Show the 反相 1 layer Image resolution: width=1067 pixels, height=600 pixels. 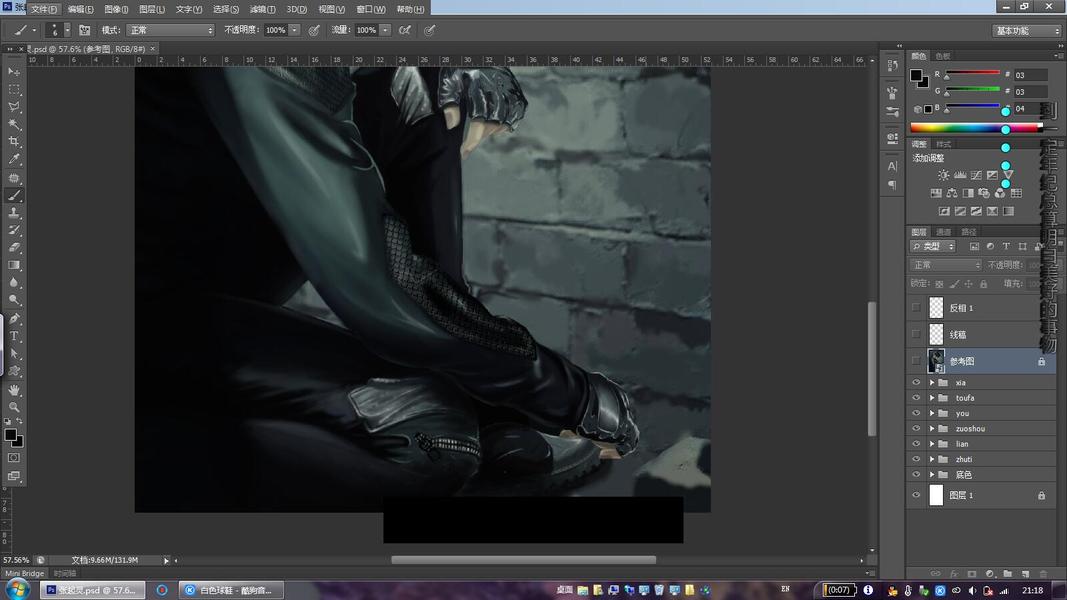(916, 307)
